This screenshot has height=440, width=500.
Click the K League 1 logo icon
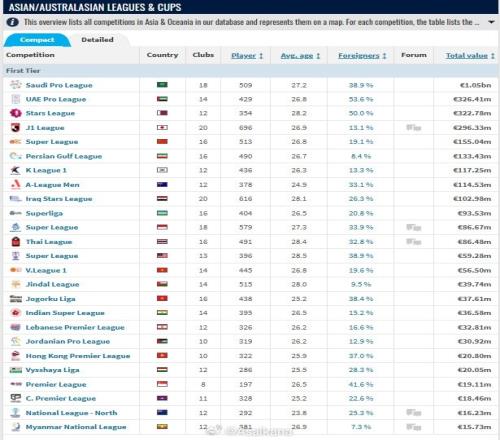point(15,170)
